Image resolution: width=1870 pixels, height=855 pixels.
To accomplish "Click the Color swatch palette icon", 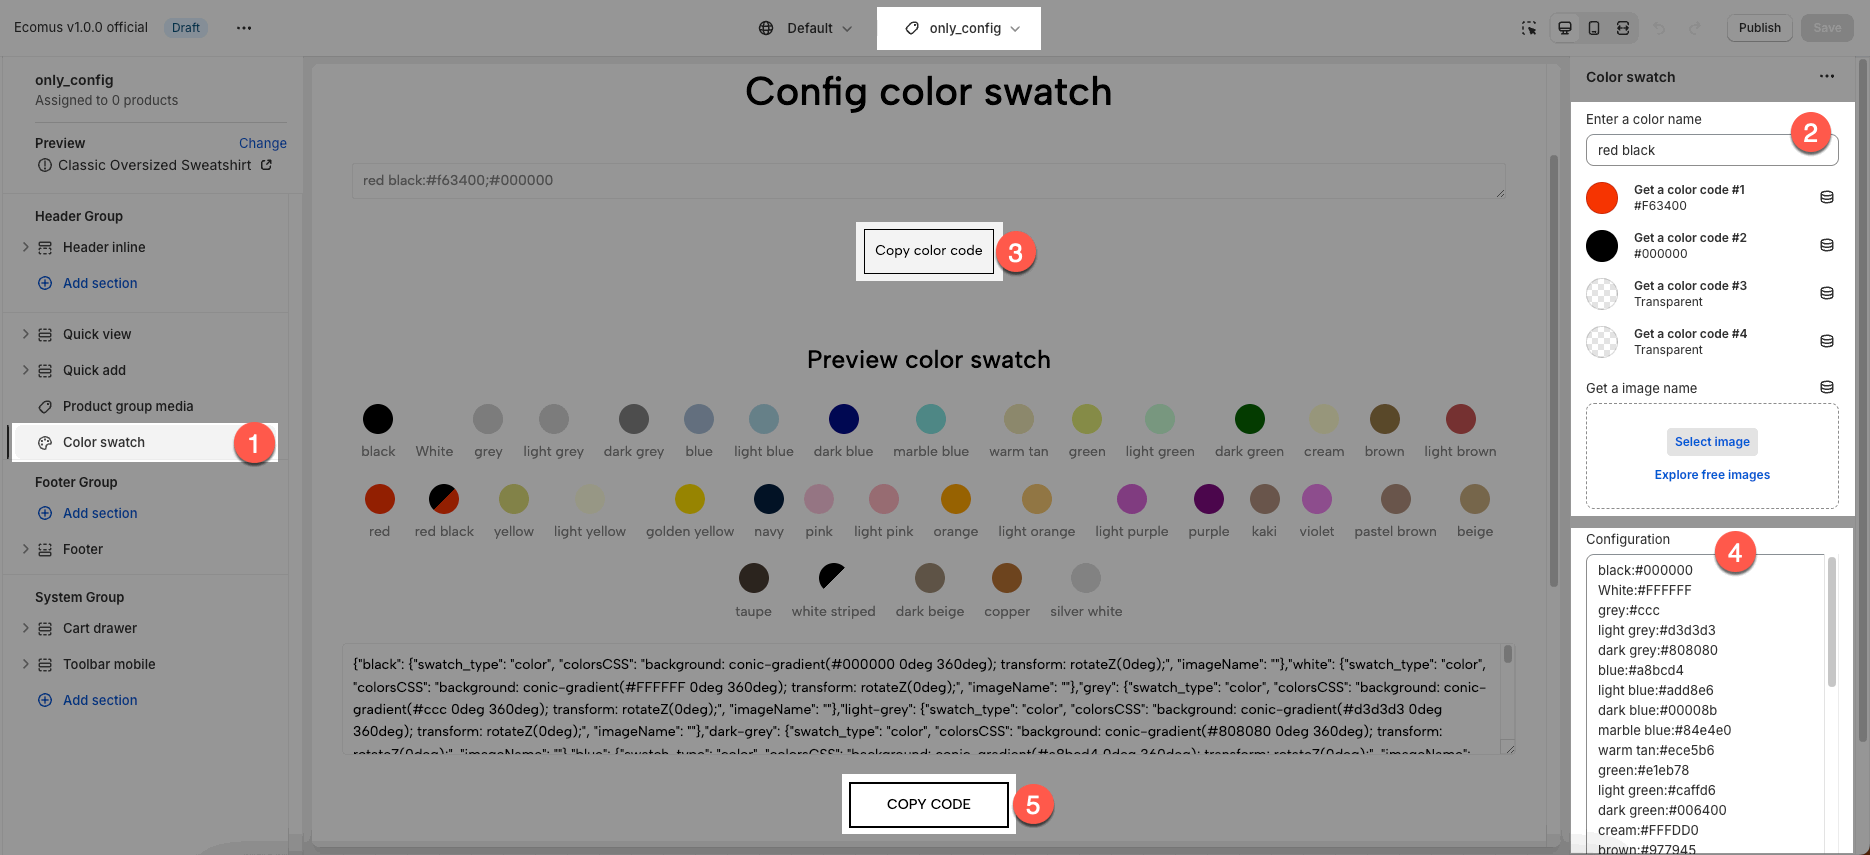I will tap(45, 442).
